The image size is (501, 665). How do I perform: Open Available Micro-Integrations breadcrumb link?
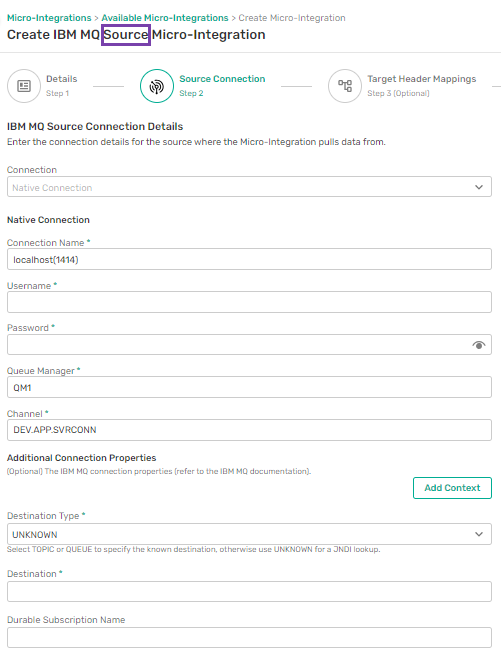pos(165,18)
